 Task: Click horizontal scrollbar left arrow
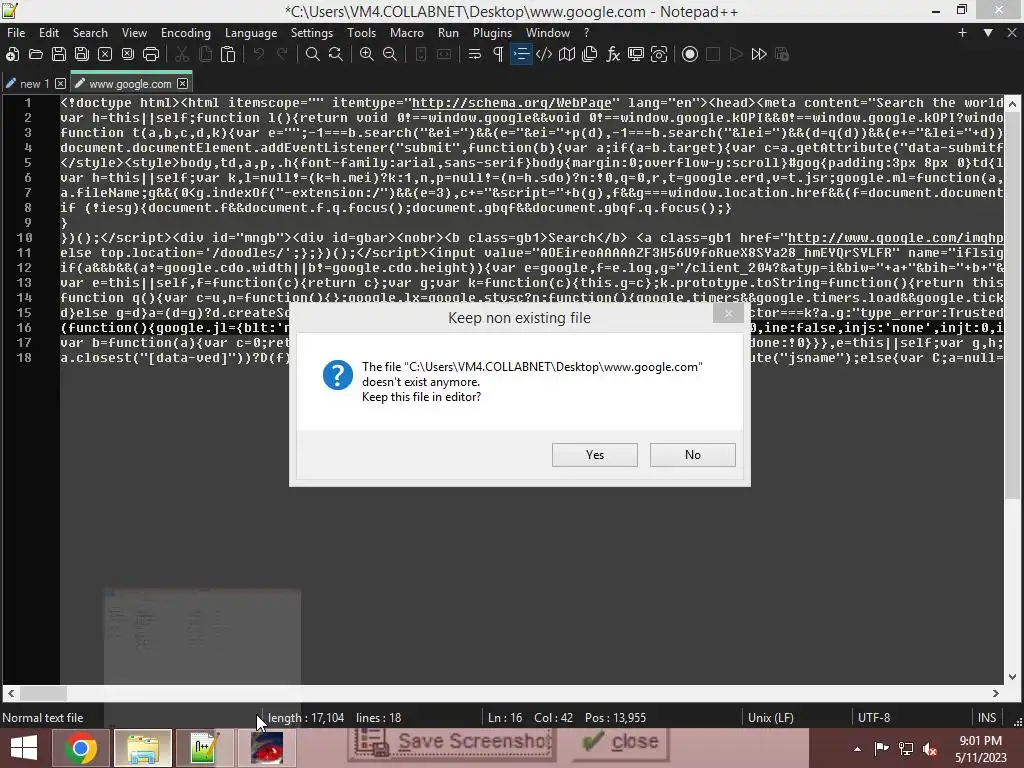coord(10,693)
